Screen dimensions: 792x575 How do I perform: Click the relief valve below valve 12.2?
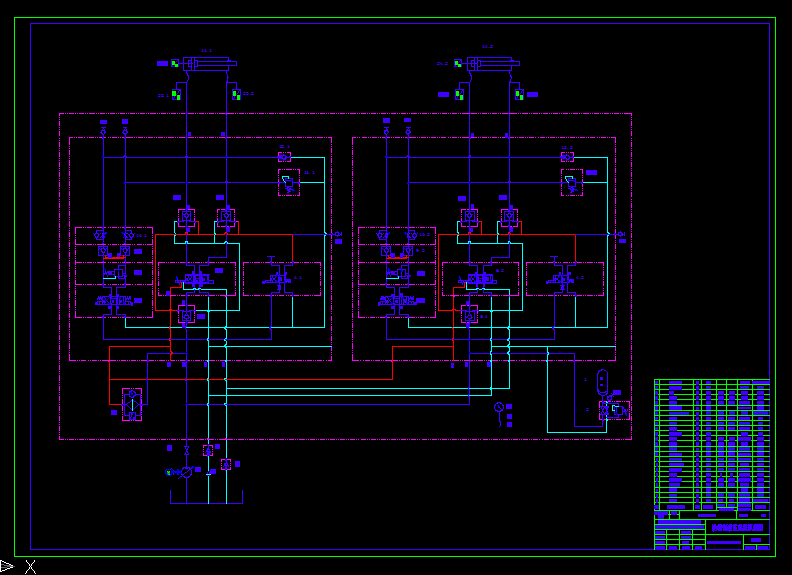572,182
